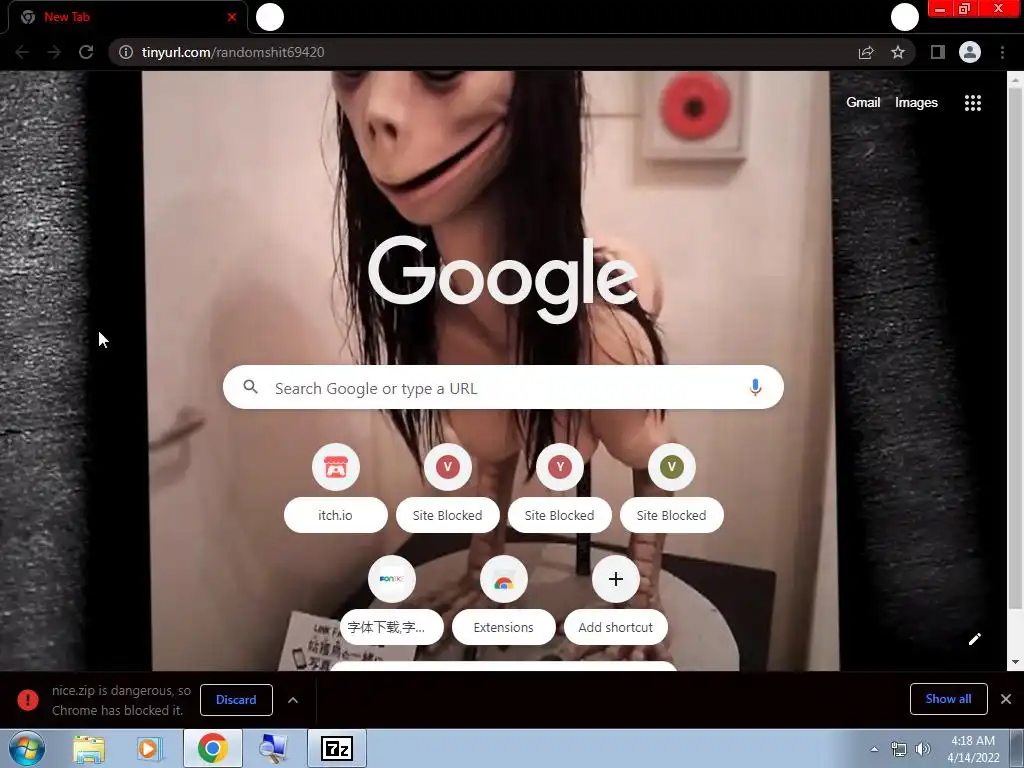The height and width of the screenshot is (768, 1024).
Task: Open the Windows Start orb
Action: tap(27, 748)
